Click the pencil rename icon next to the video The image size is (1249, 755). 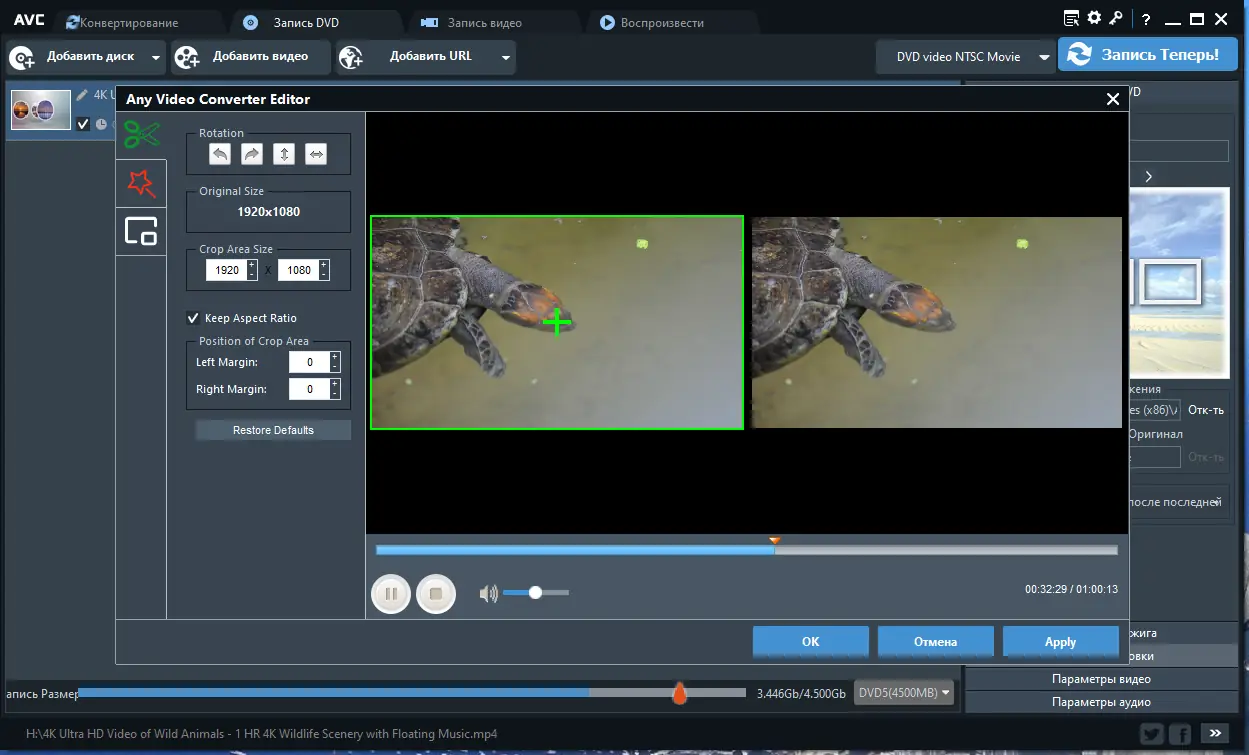tap(83, 95)
